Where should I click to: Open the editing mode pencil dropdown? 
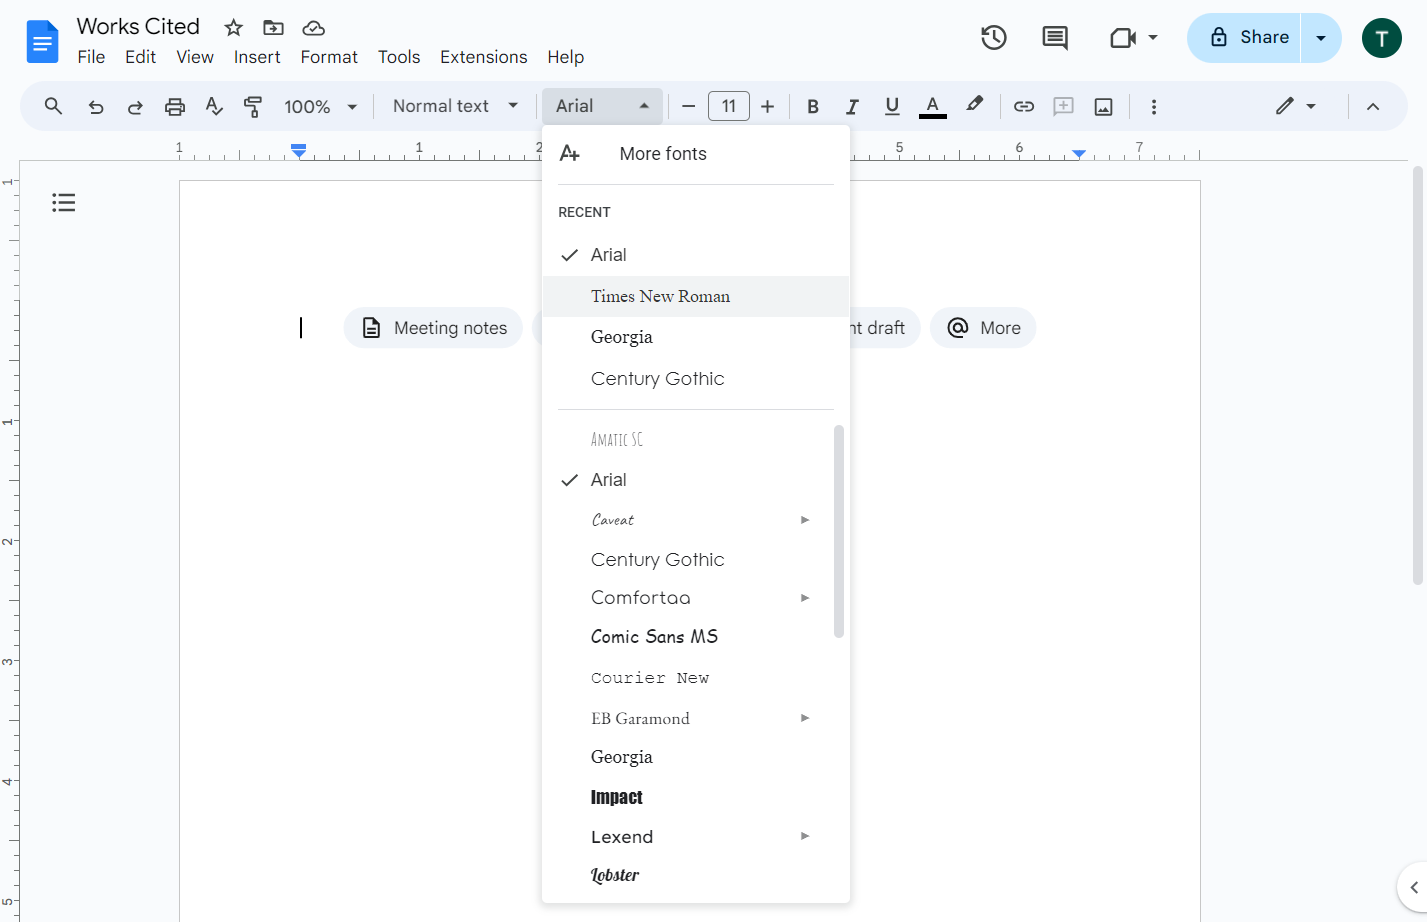1295,106
